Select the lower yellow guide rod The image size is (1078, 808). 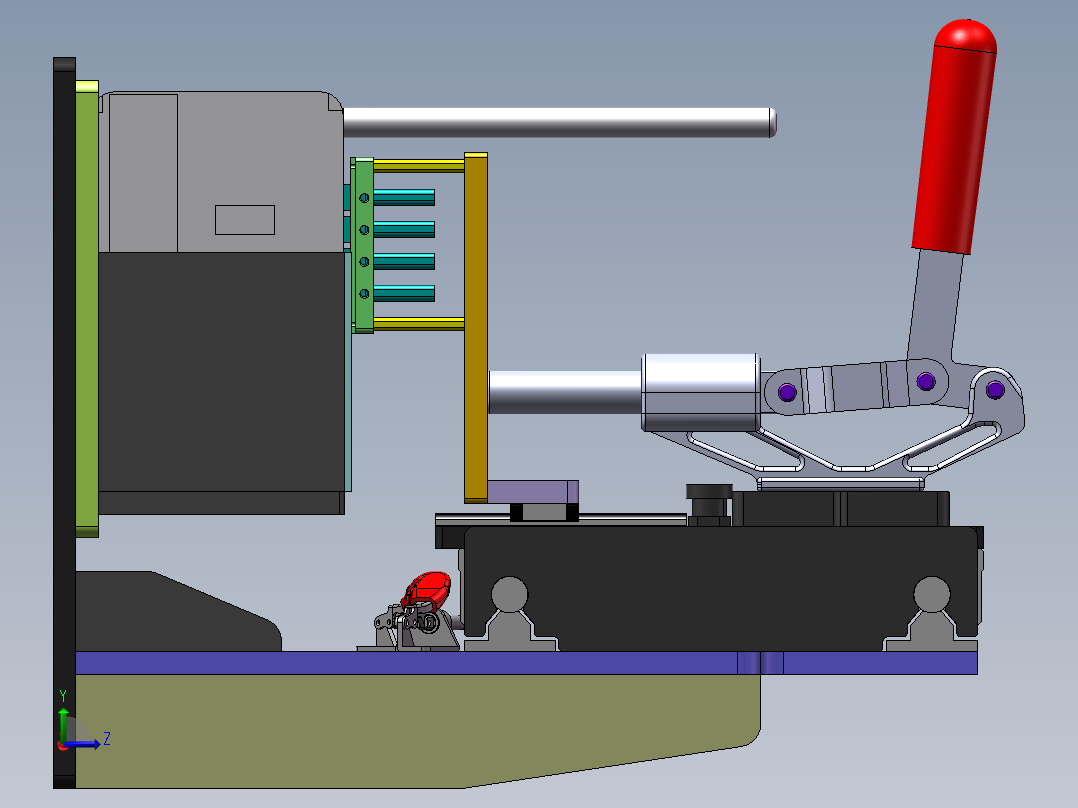tap(419, 324)
